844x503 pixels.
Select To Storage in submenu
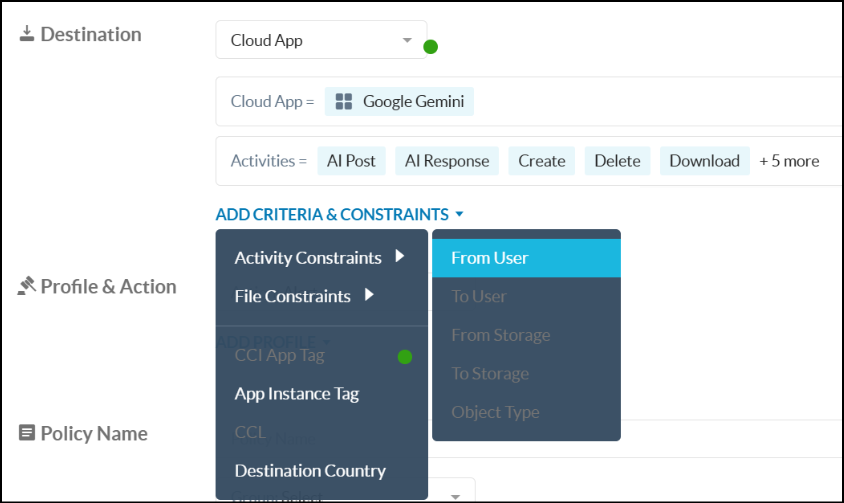coord(526,373)
